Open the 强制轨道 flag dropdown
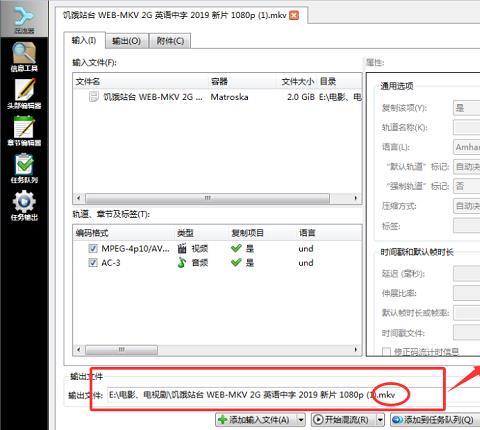This screenshot has height=430, width=480. (467, 186)
